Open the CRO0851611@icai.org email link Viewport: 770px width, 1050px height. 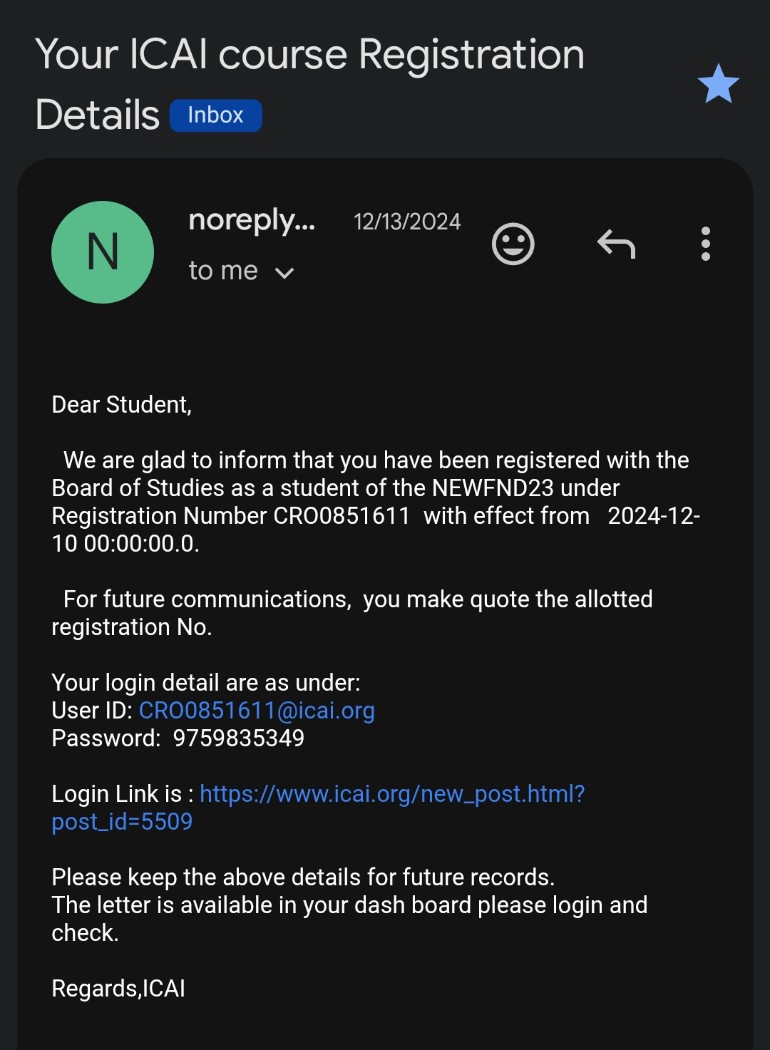pyautogui.click(x=257, y=711)
